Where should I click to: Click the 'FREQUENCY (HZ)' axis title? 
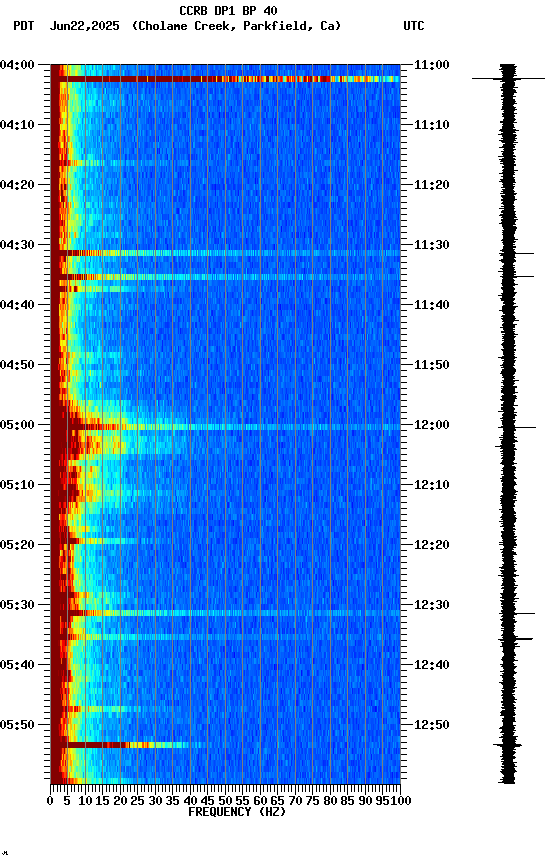(x=237, y=812)
